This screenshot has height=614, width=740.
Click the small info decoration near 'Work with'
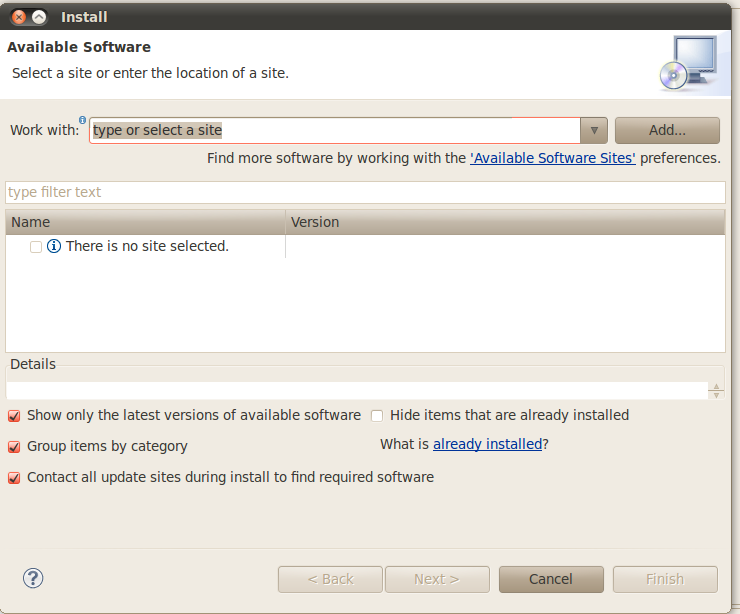(82, 120)
